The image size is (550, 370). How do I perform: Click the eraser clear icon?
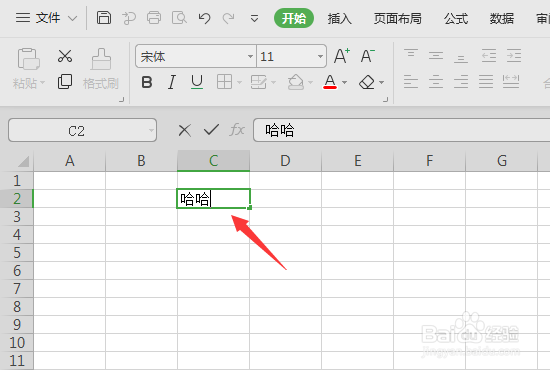[x=367, y=82]
